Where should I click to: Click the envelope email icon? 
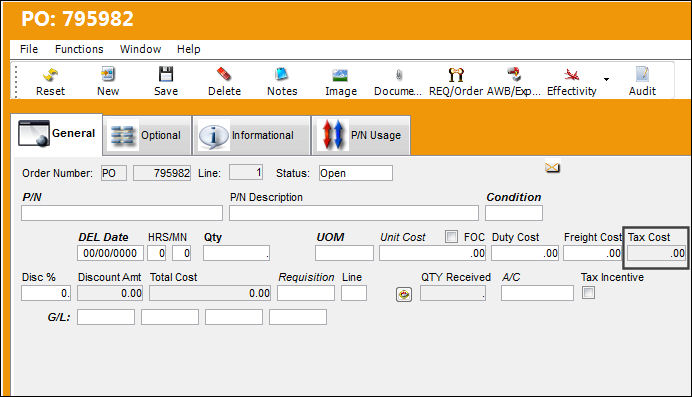pyautogui.click(x=552, y=167)
